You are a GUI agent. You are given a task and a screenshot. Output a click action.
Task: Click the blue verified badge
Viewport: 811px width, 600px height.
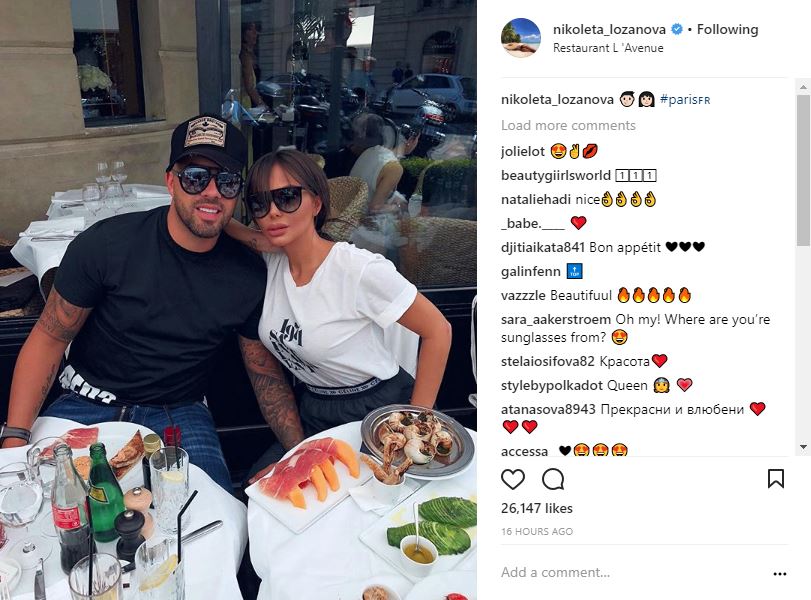pyautogui.click(x=677, y=29)
